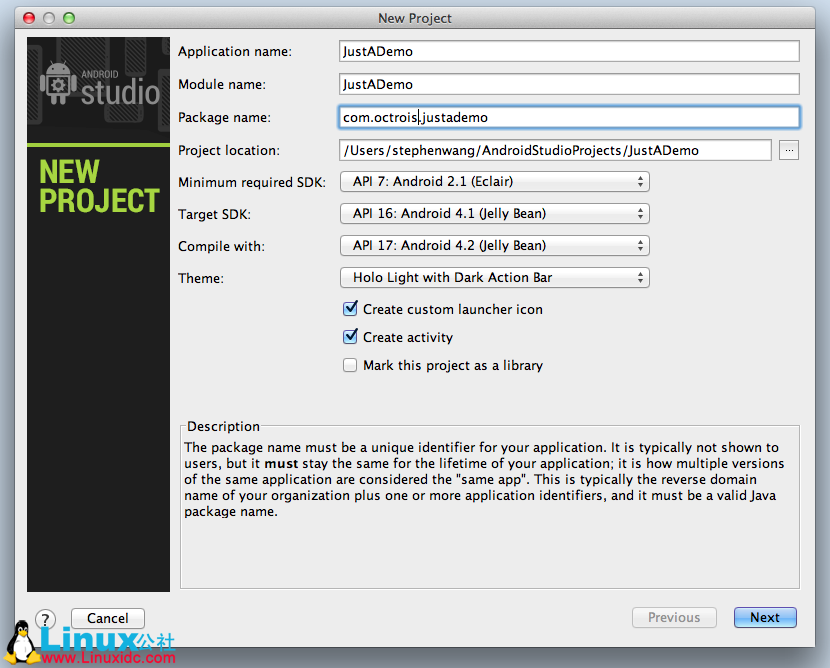
Task: Click the Cancel button
Action: point(108,618)
